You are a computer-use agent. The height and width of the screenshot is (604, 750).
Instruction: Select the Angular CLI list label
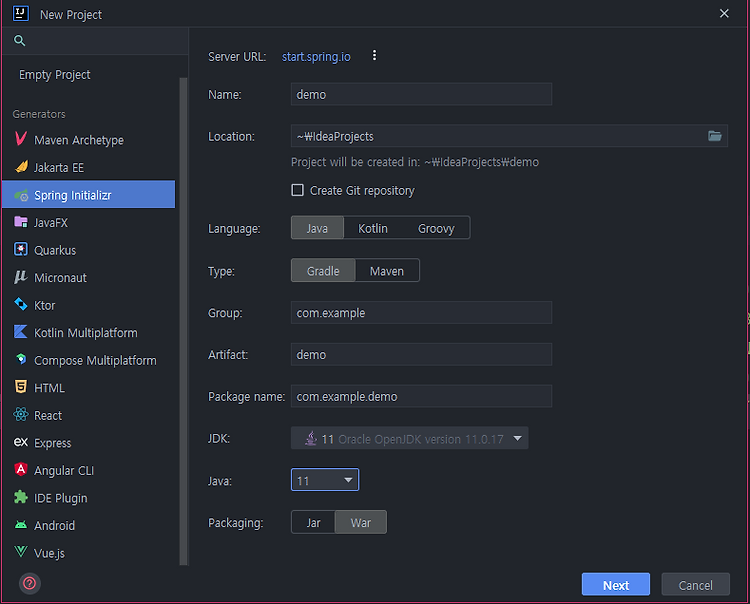pyautogui.click(x=64, y=471)
